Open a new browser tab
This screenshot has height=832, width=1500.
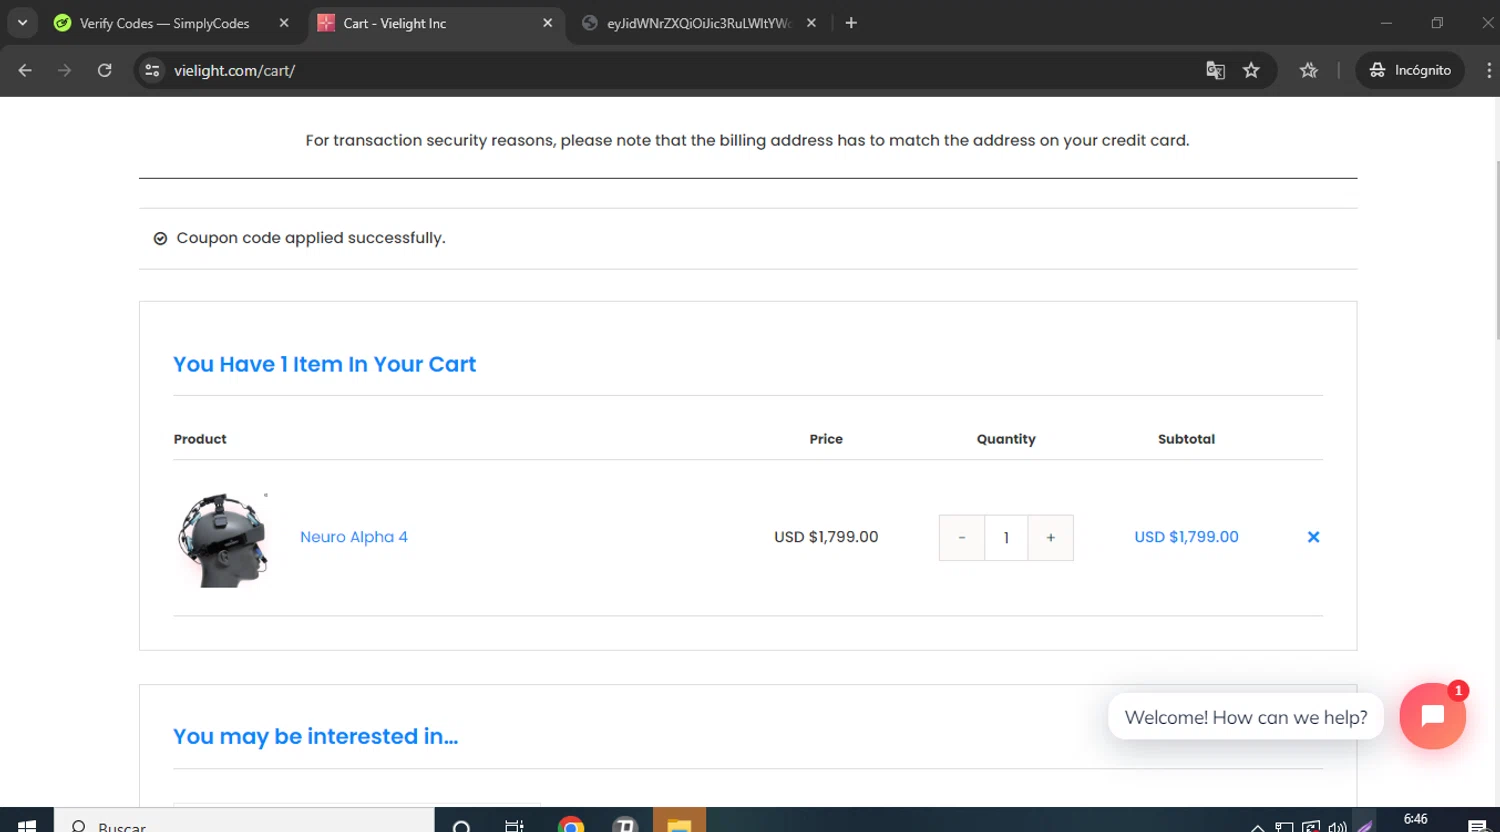click(x=851, y=23)
